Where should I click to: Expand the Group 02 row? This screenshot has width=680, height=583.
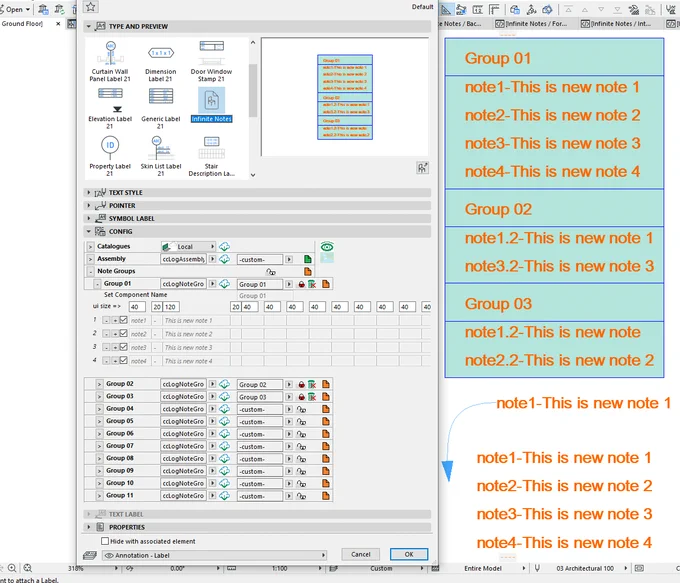pyautogui.click(x=99, y=384)
